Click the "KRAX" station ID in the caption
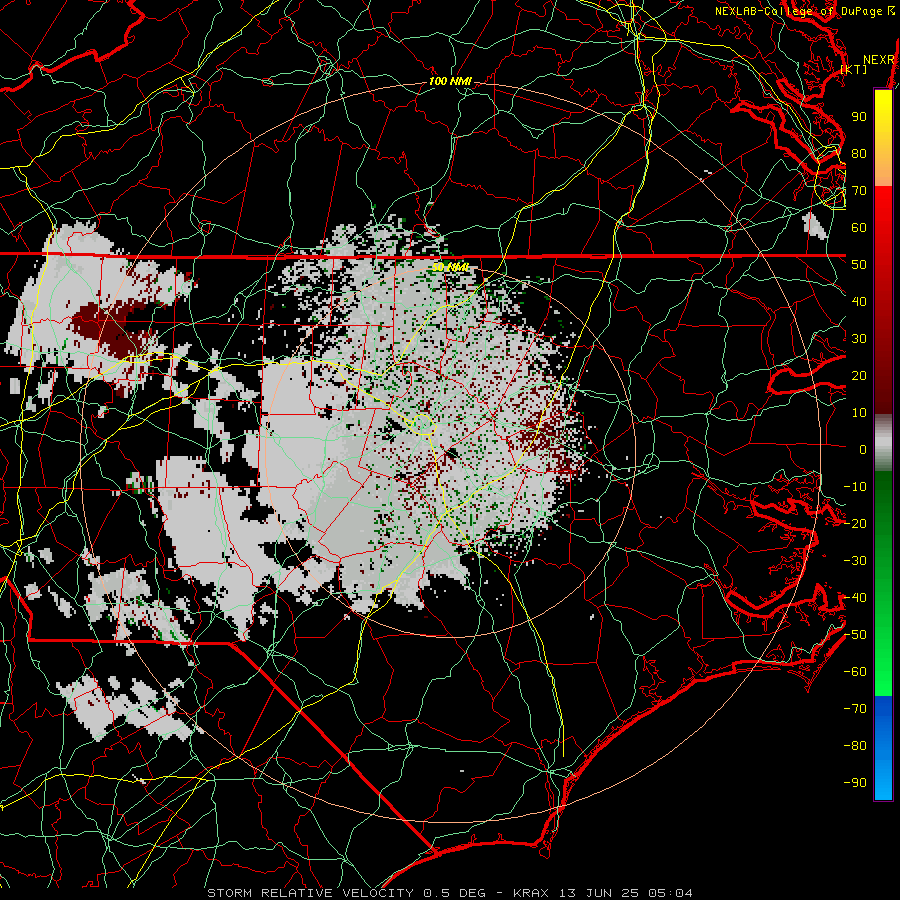 coord(531,893)
